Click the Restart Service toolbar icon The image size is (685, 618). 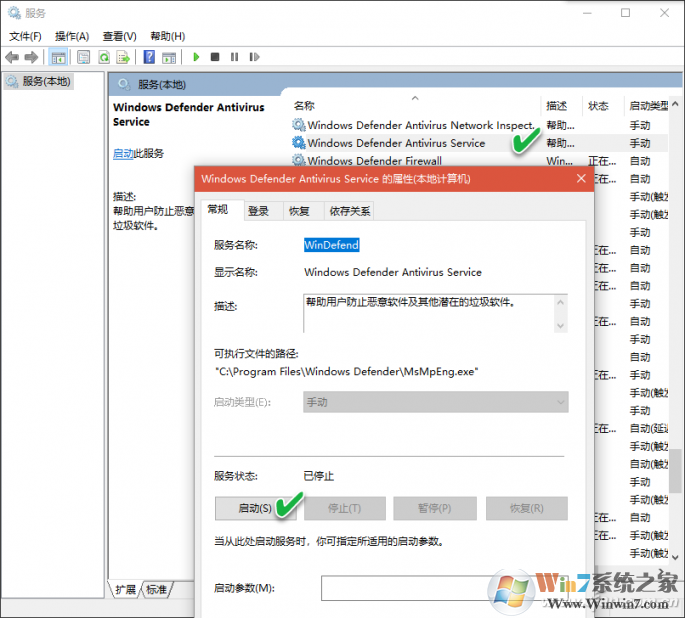[x=254, y=57]
